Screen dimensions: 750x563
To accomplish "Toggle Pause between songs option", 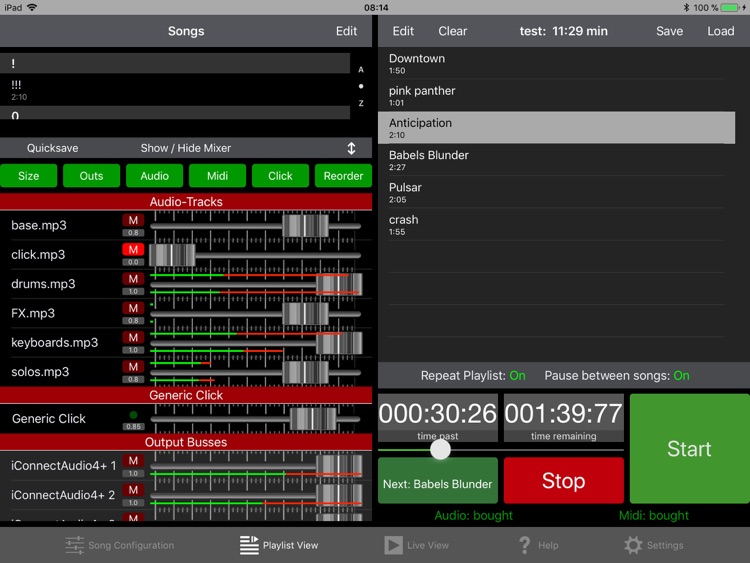I will coord(681,376).
